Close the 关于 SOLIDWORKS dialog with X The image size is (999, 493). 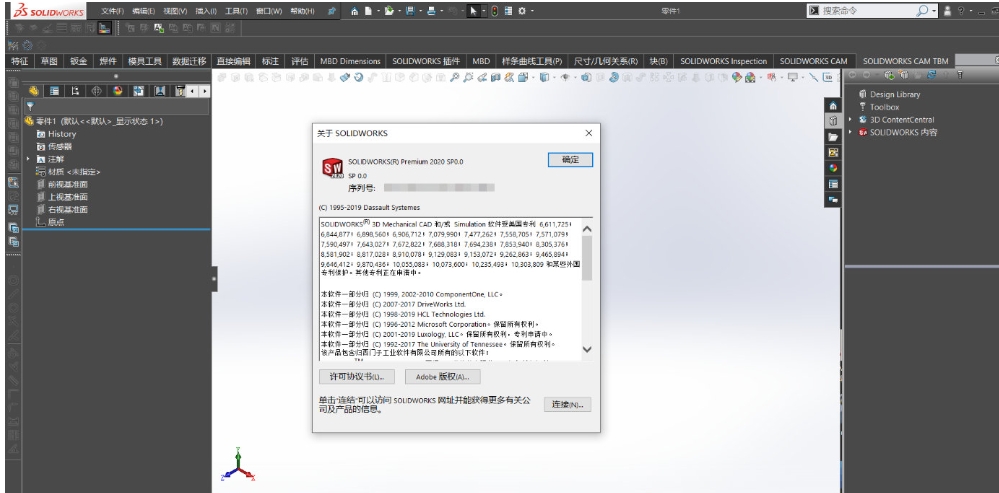click(x=589, y=133)
